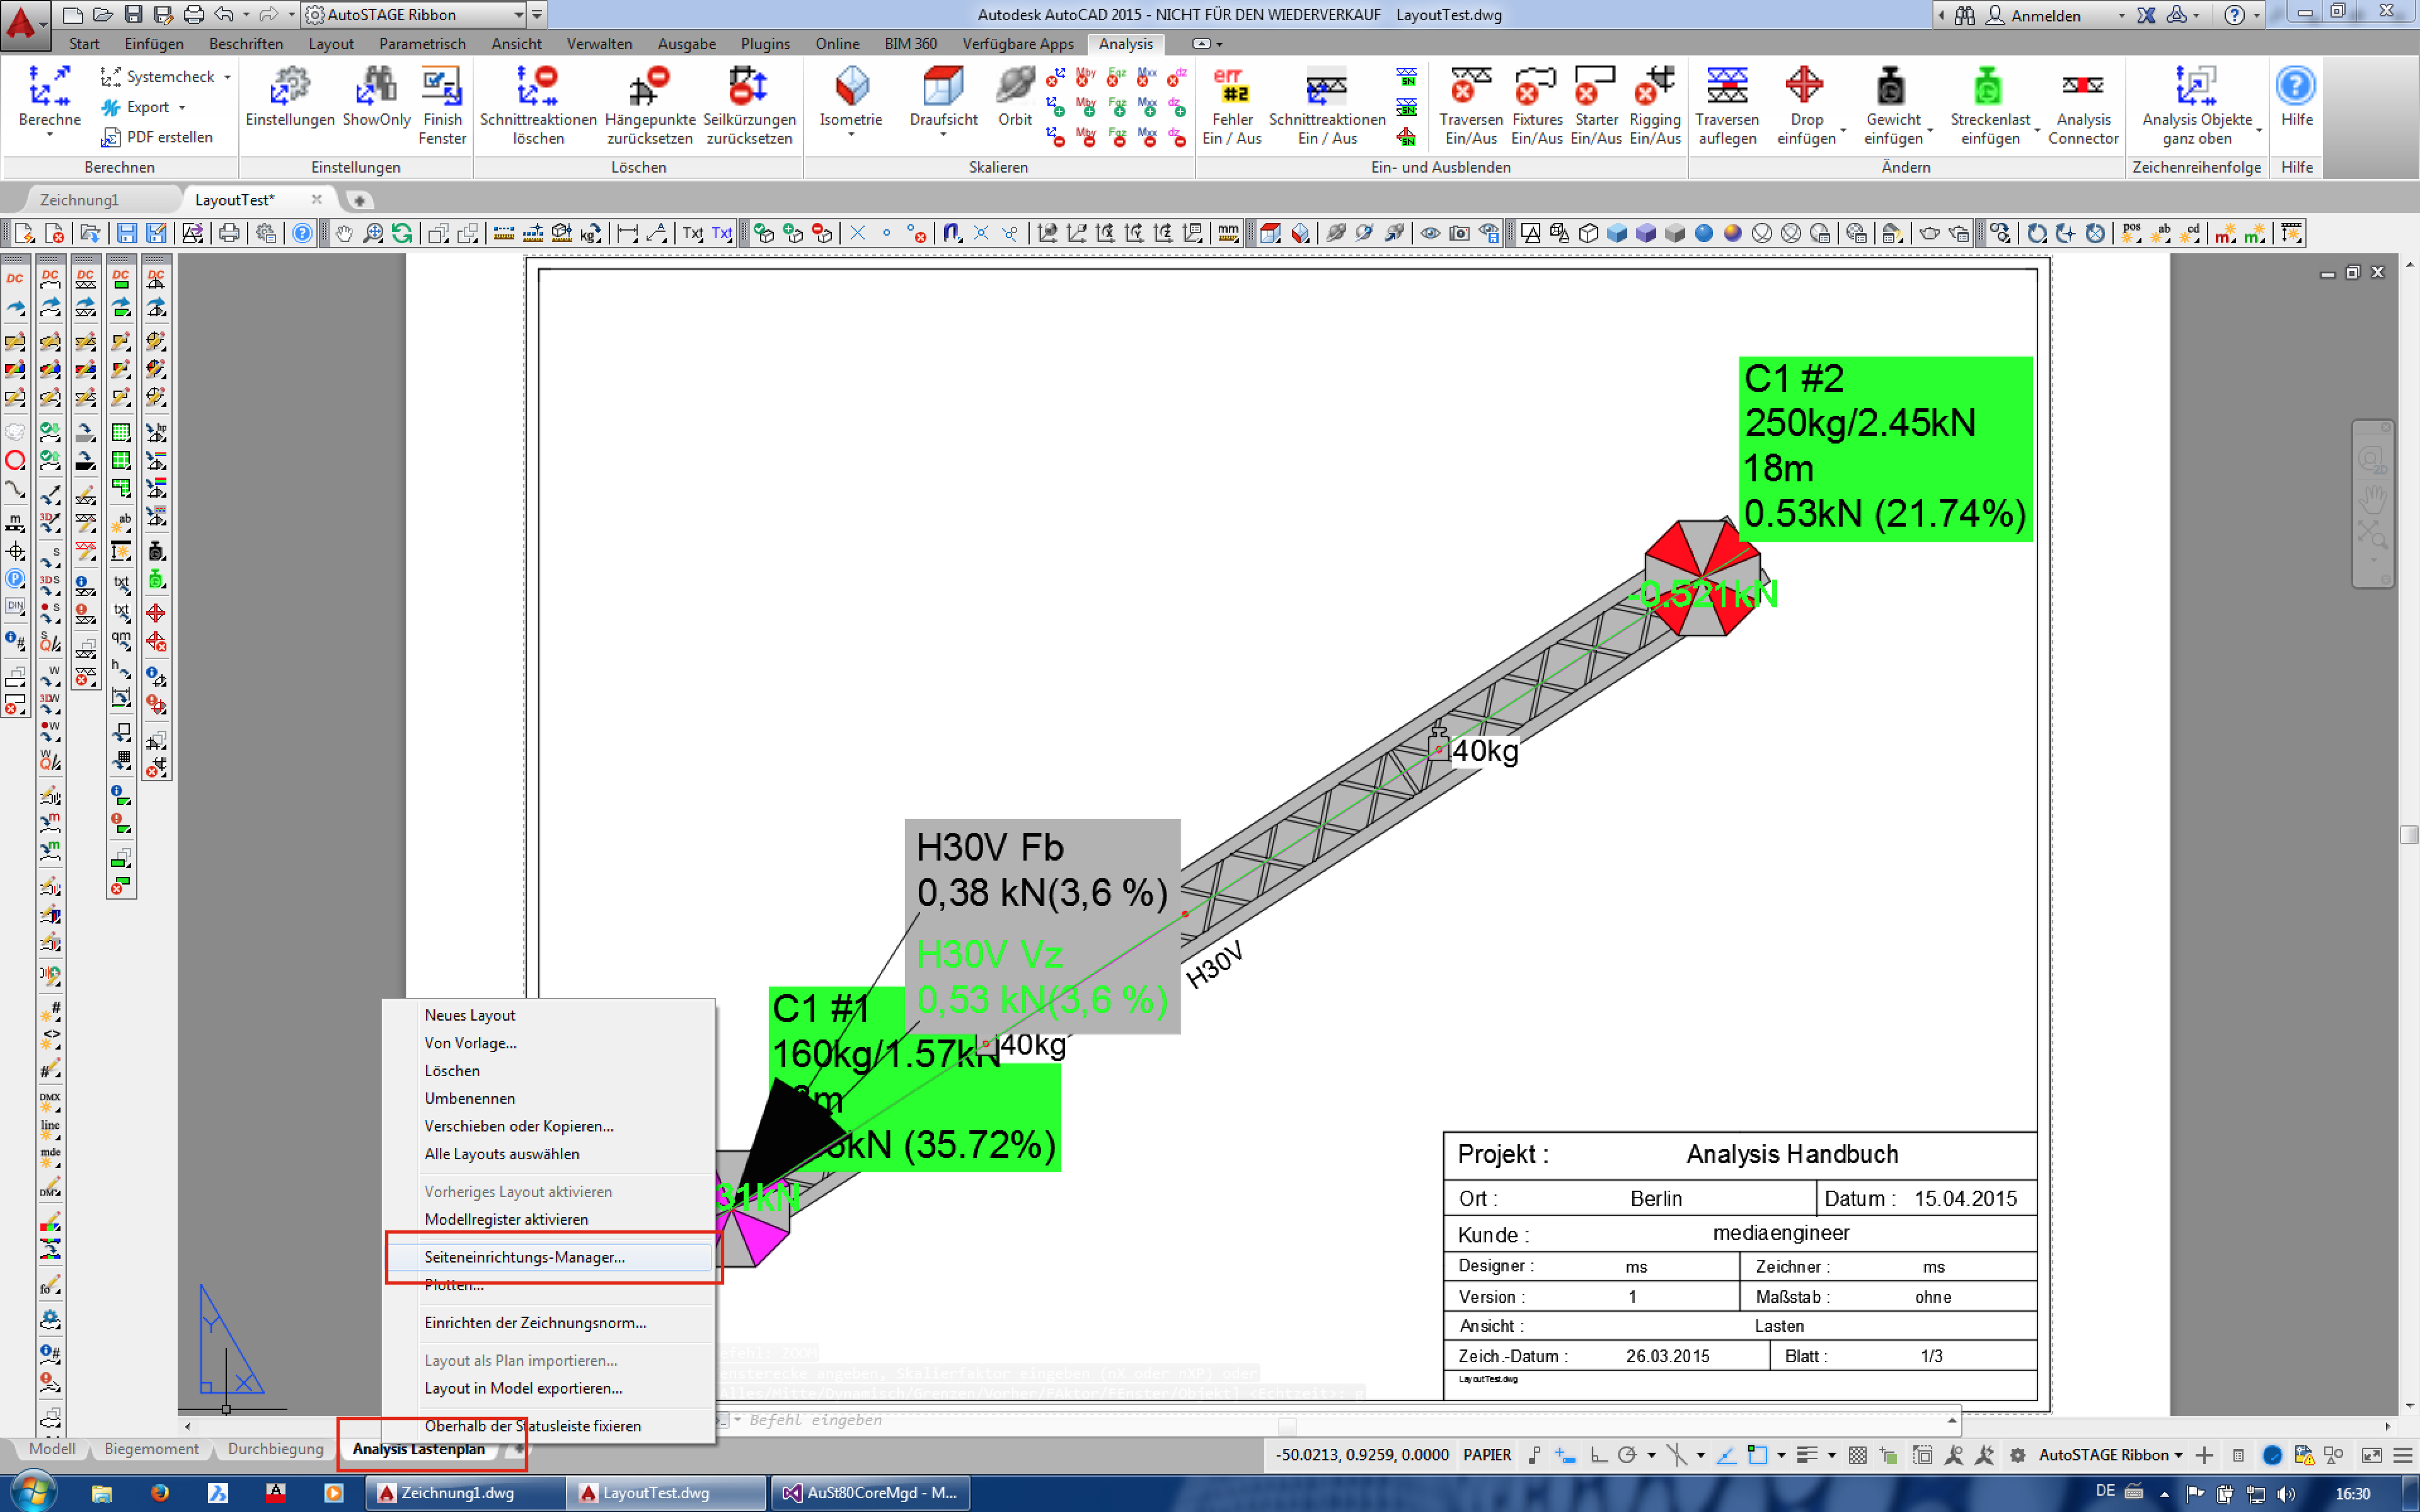Toggle Fehler Ein / Aus

coord(1231,87)
